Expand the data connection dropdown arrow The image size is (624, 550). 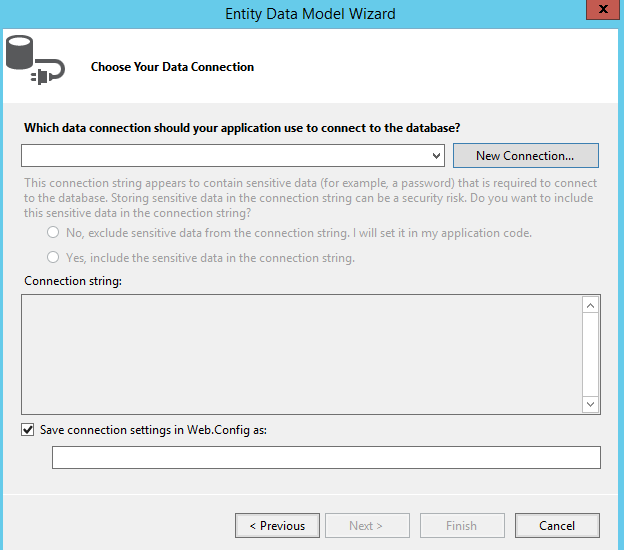point(436,156)
